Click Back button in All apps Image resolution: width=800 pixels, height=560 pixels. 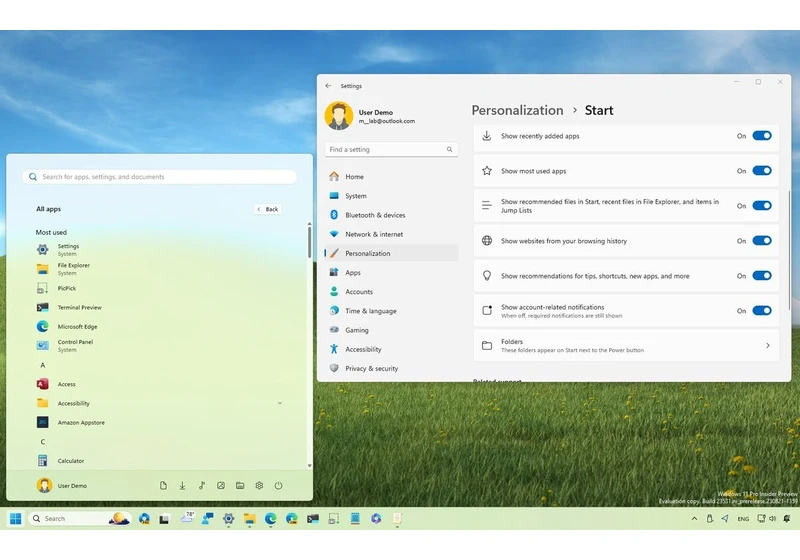click(x=268, y=209)
